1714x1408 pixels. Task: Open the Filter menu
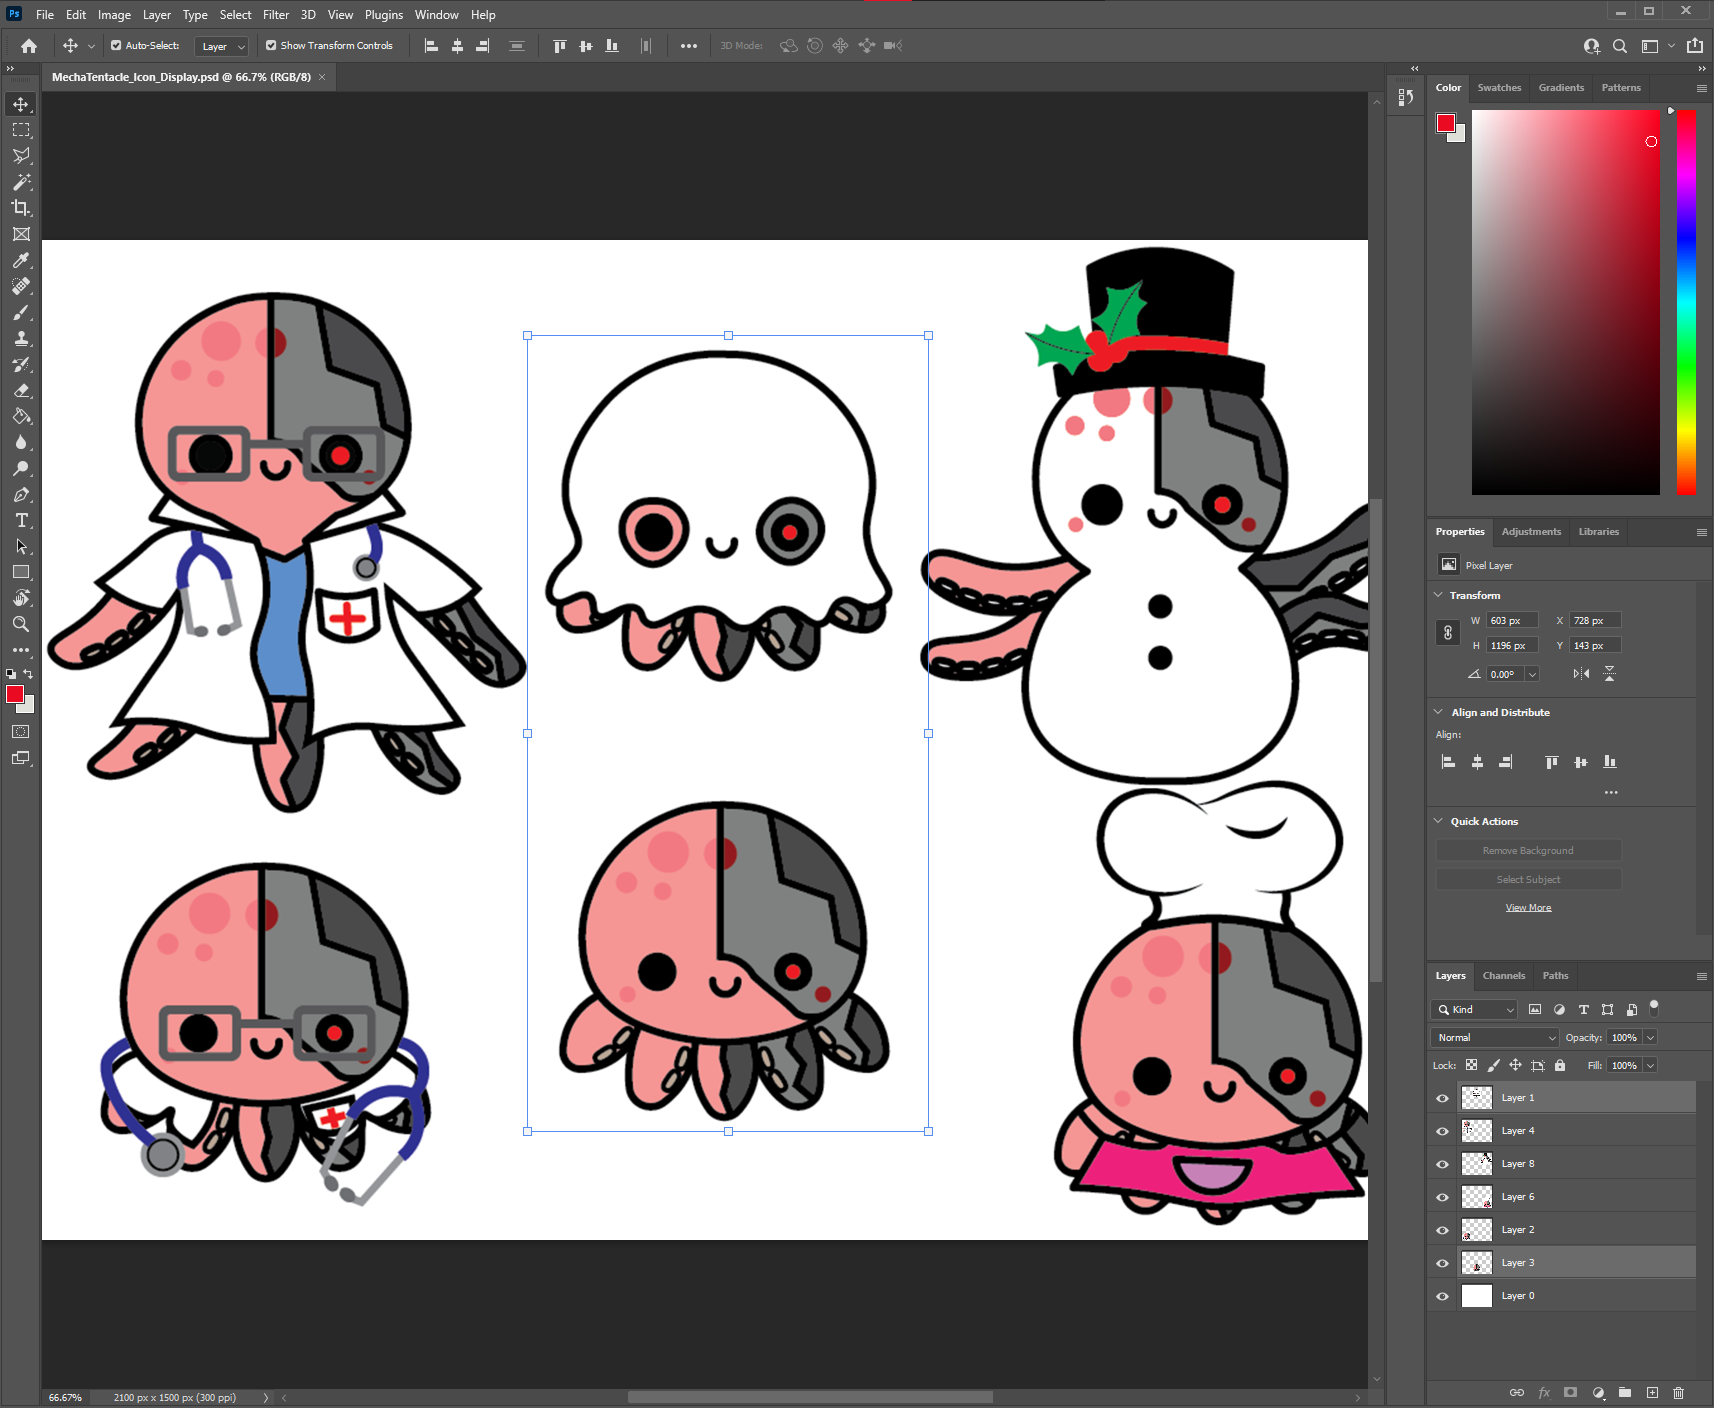pyautogui.click(x=276, y=15)
